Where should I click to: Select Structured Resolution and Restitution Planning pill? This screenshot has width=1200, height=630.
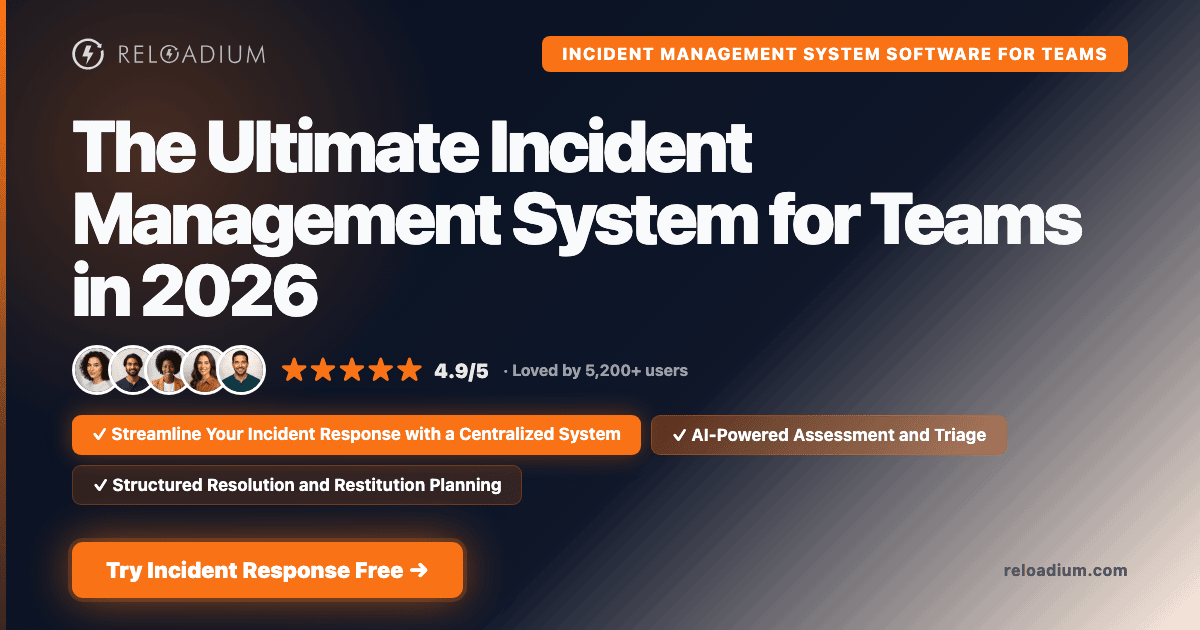point(297,485)
